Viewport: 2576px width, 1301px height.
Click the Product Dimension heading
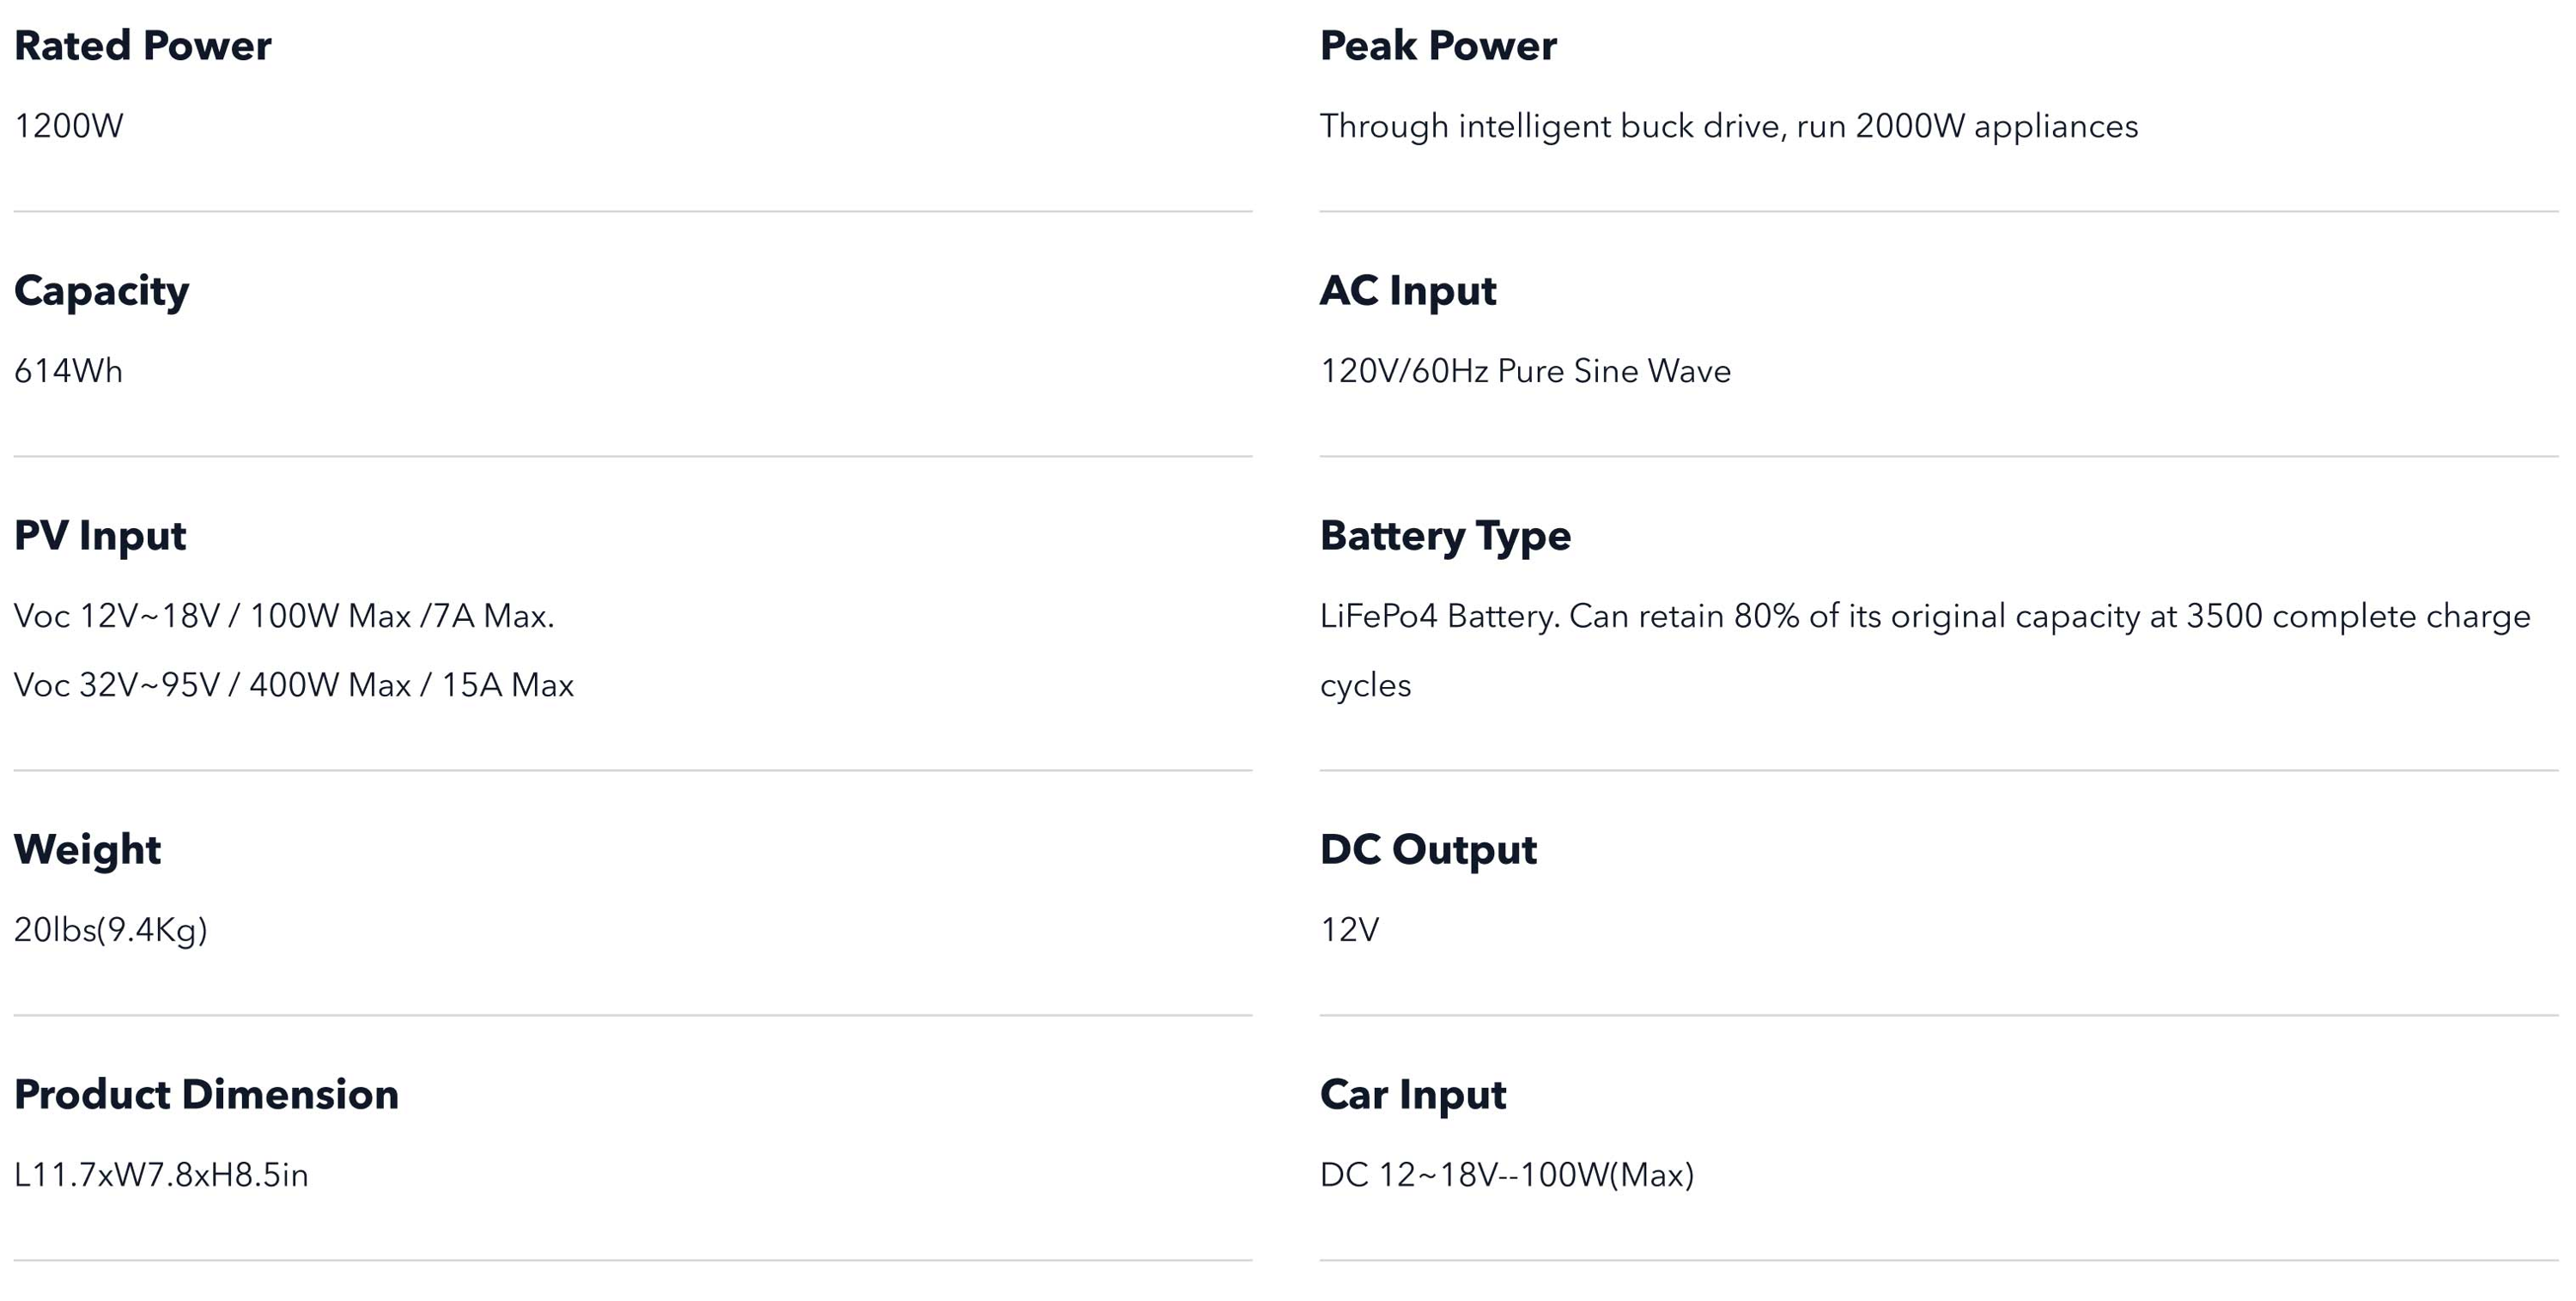coord(206,1095)
